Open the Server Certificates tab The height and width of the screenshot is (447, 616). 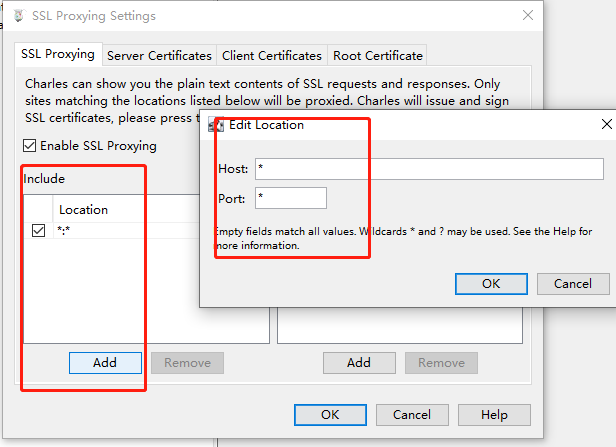coord(159,56)
